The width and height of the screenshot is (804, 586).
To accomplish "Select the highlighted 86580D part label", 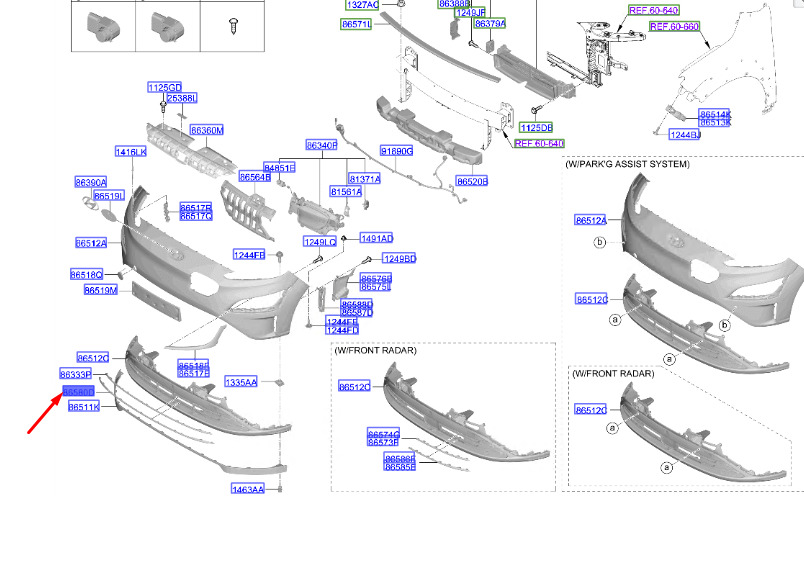I will click(x=78, y=392).
